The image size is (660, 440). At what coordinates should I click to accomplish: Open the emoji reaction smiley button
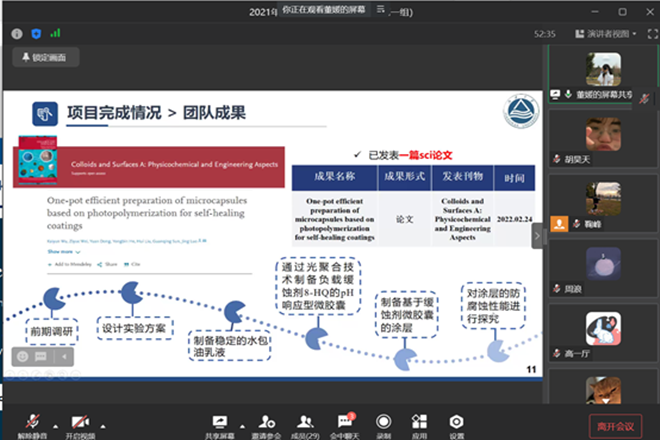tap(22, 356)
